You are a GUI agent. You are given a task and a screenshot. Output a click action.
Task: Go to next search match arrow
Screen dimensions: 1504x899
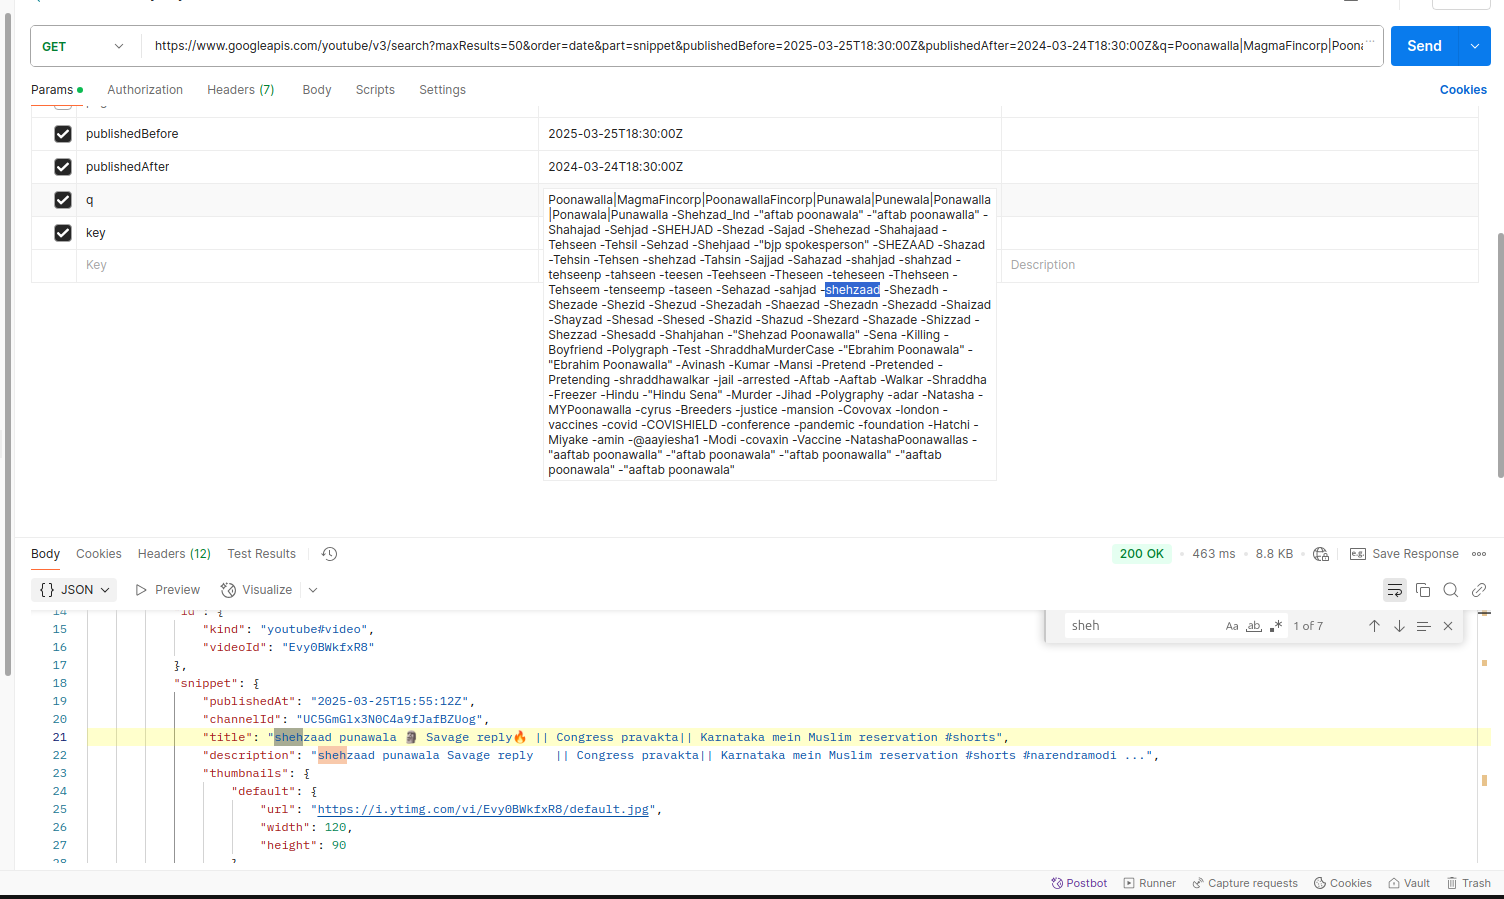tap(1399, 626)
